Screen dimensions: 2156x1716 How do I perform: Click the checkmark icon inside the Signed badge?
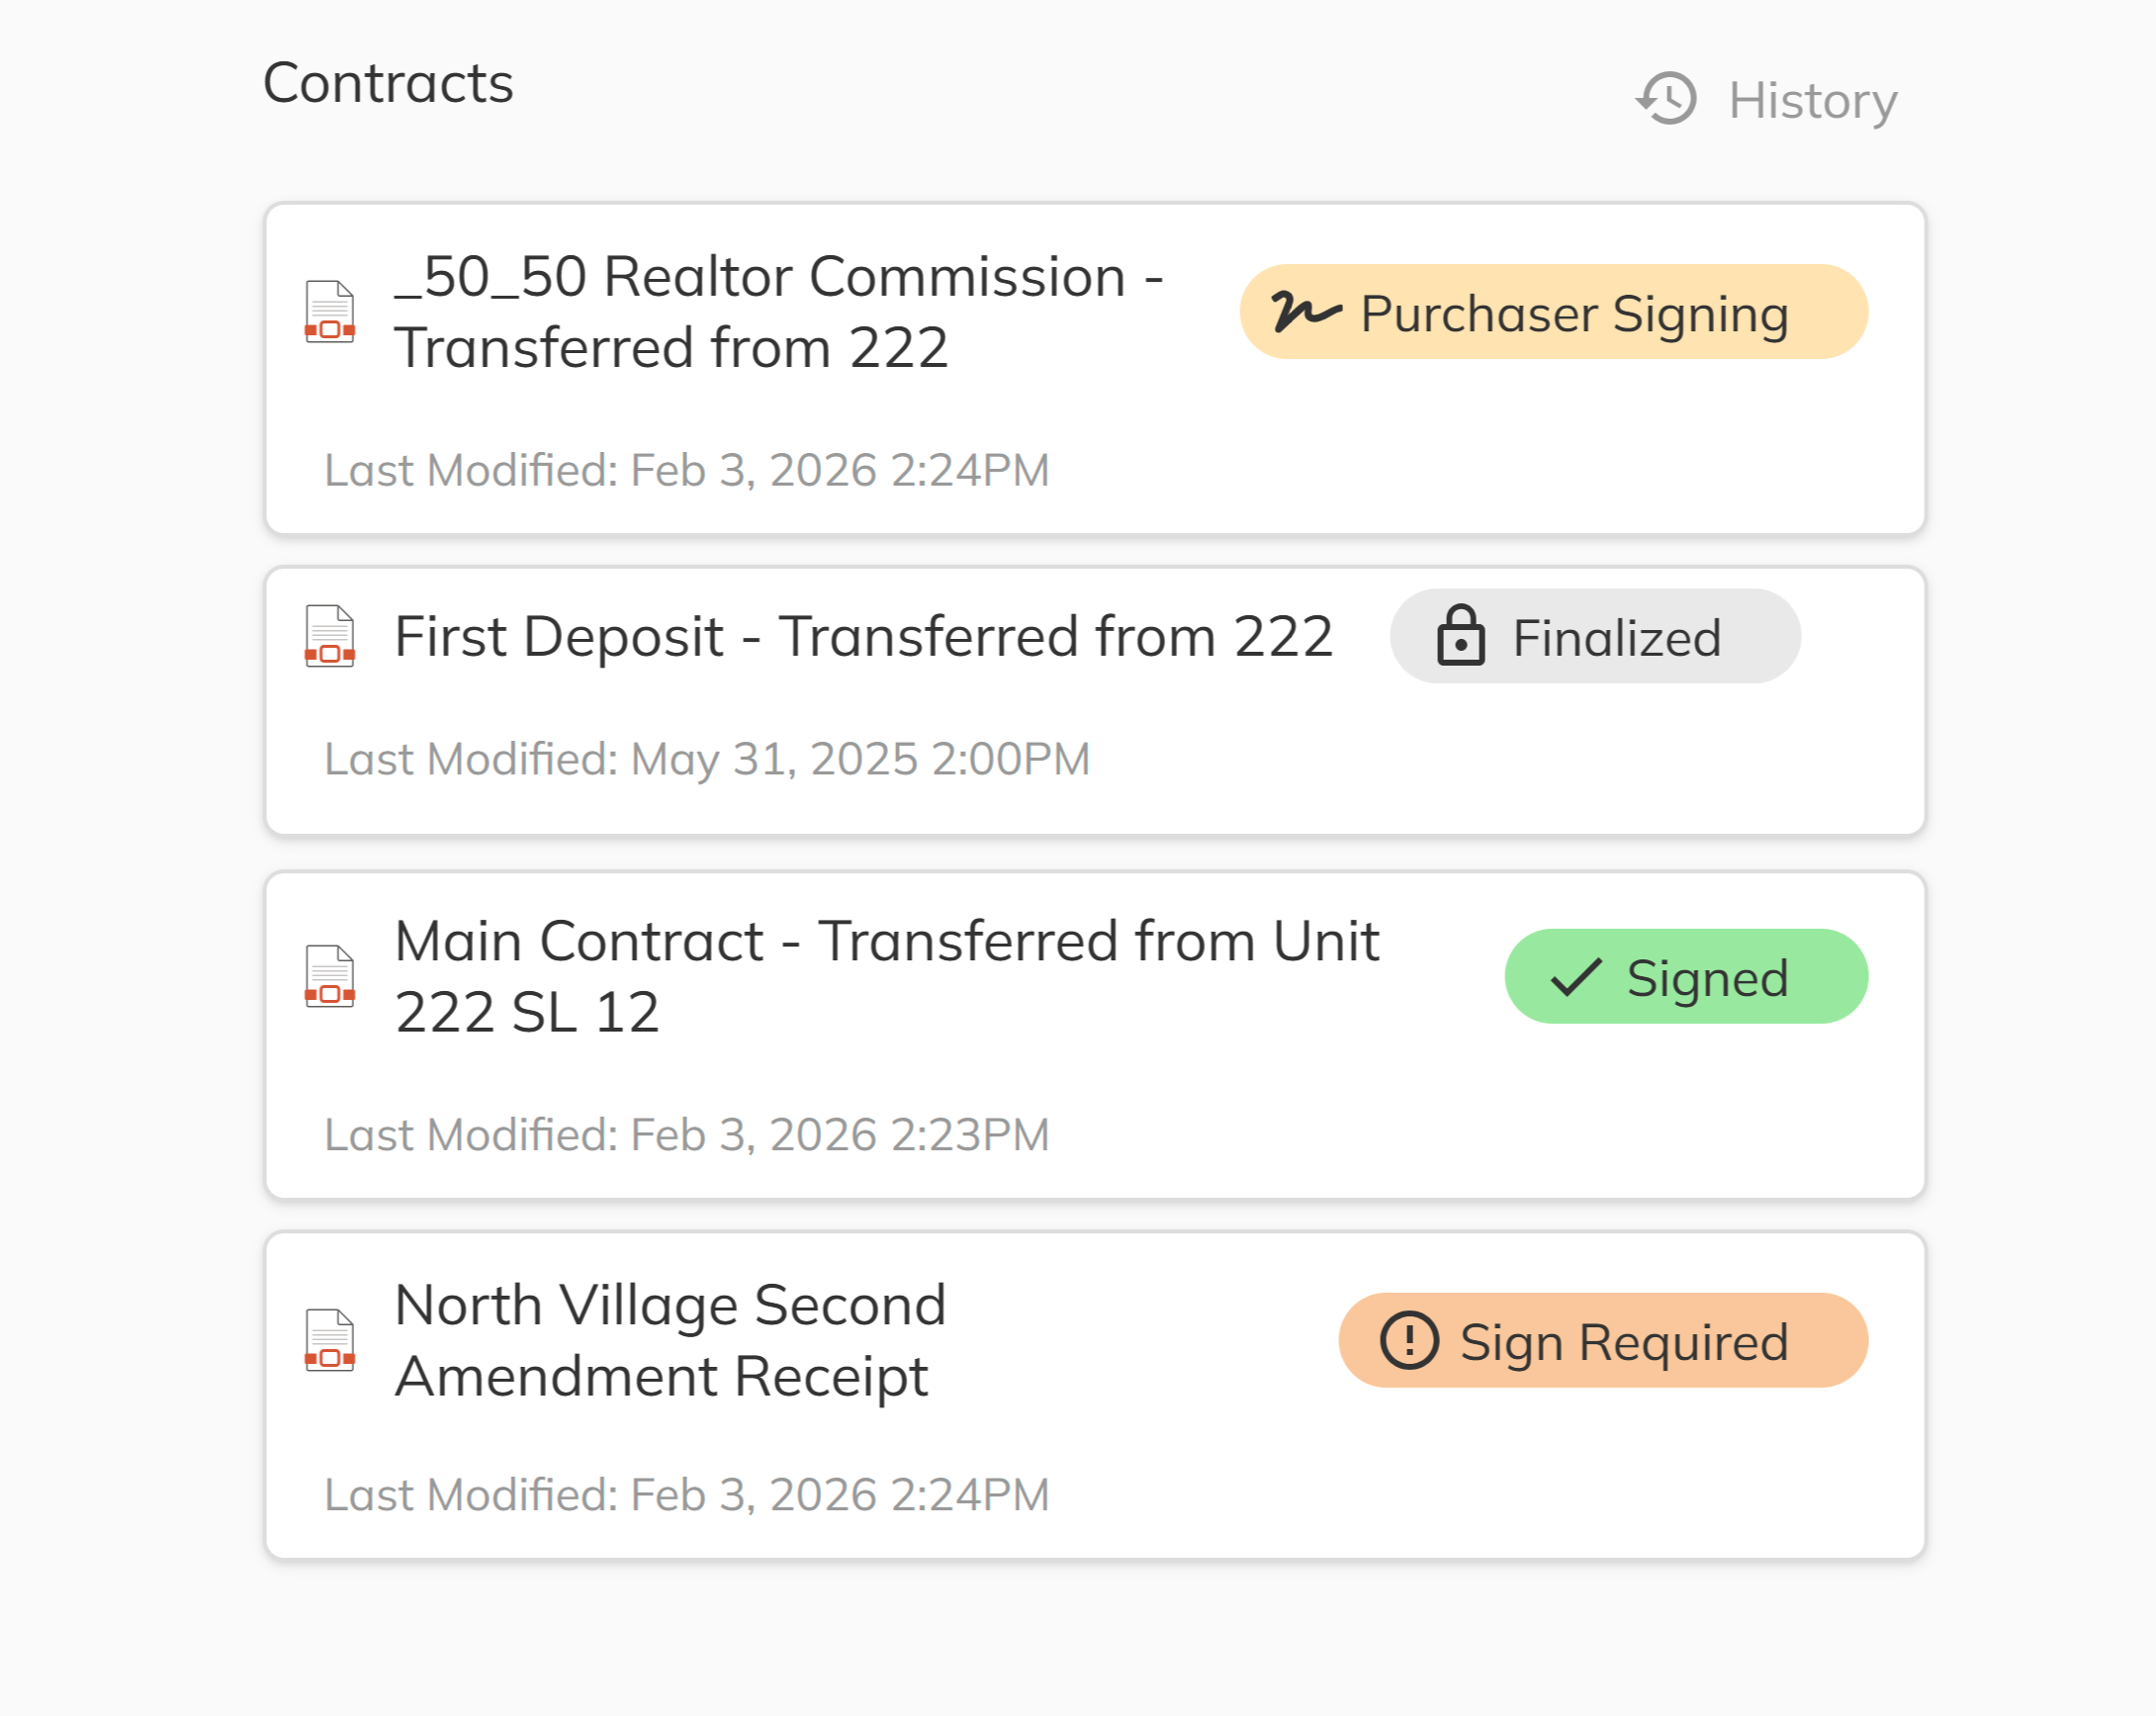tap(1576, 977)
